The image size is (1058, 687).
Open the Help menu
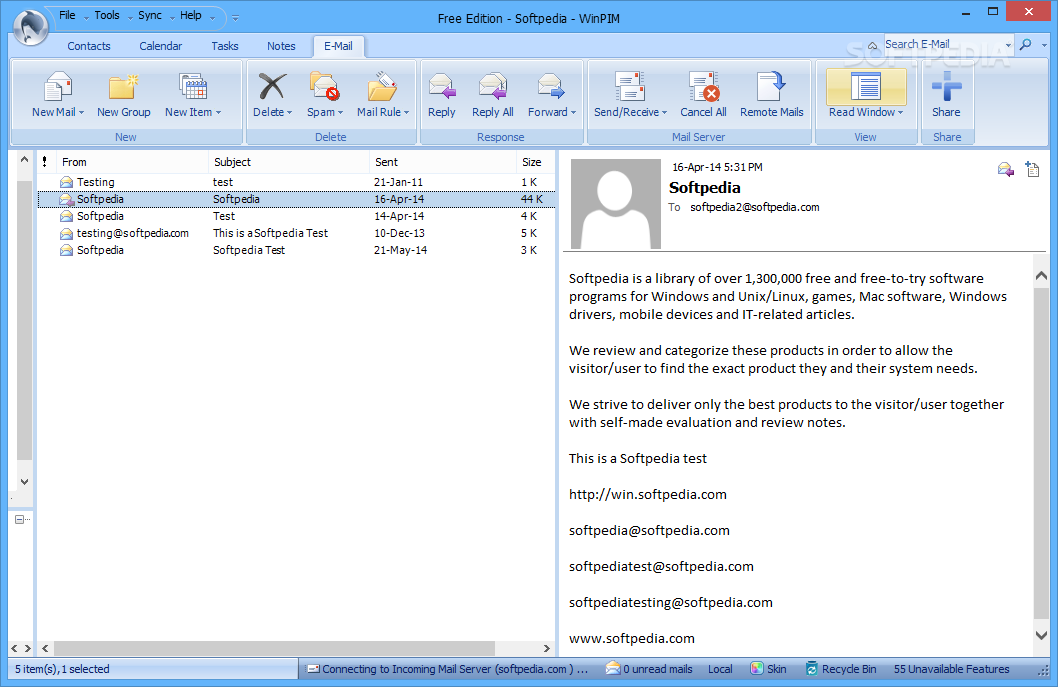(x=190, y=15)
